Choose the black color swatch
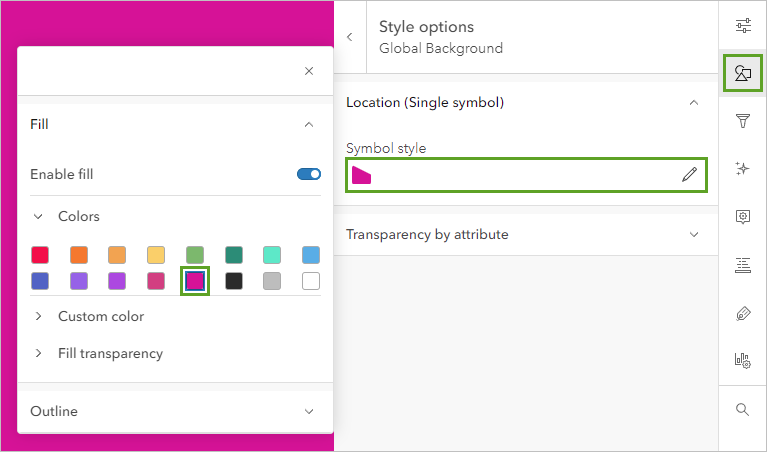The height and width of the screenshot is (452, 767). tap(234, 281)
